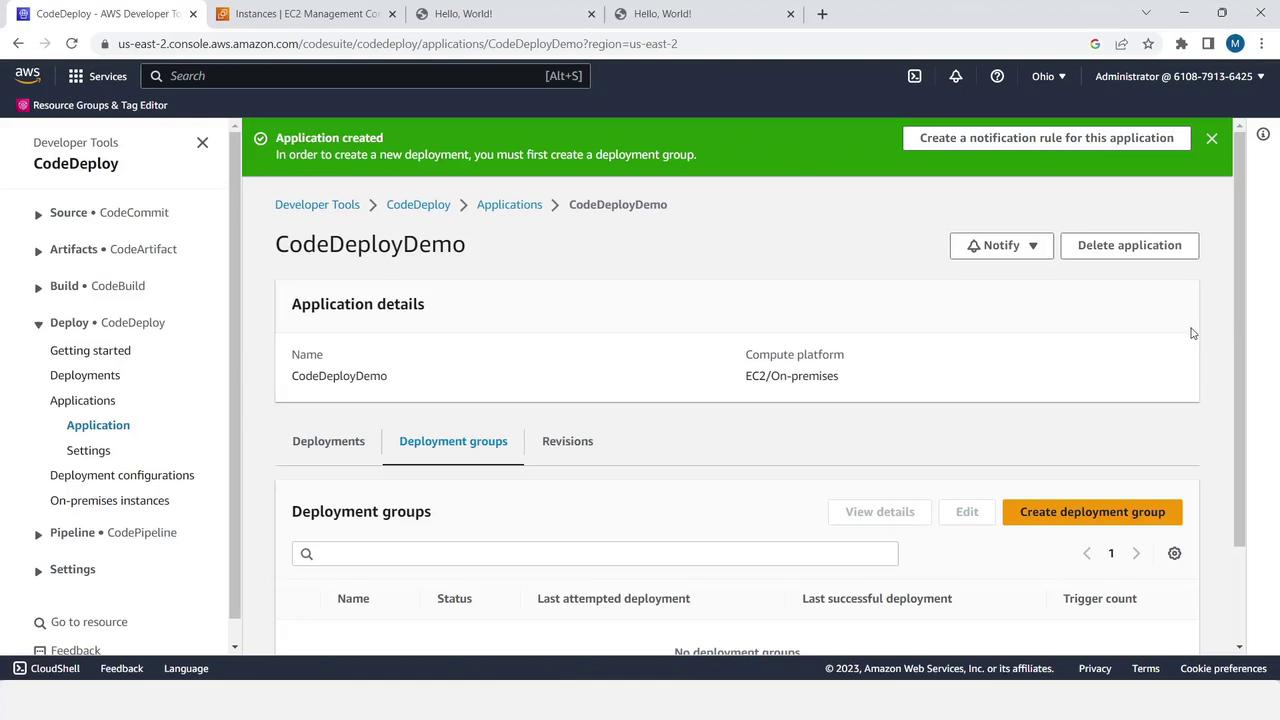Click the AWS logo home icon
This screenshot has height=720, width=1280.
(x=27, y=76)
